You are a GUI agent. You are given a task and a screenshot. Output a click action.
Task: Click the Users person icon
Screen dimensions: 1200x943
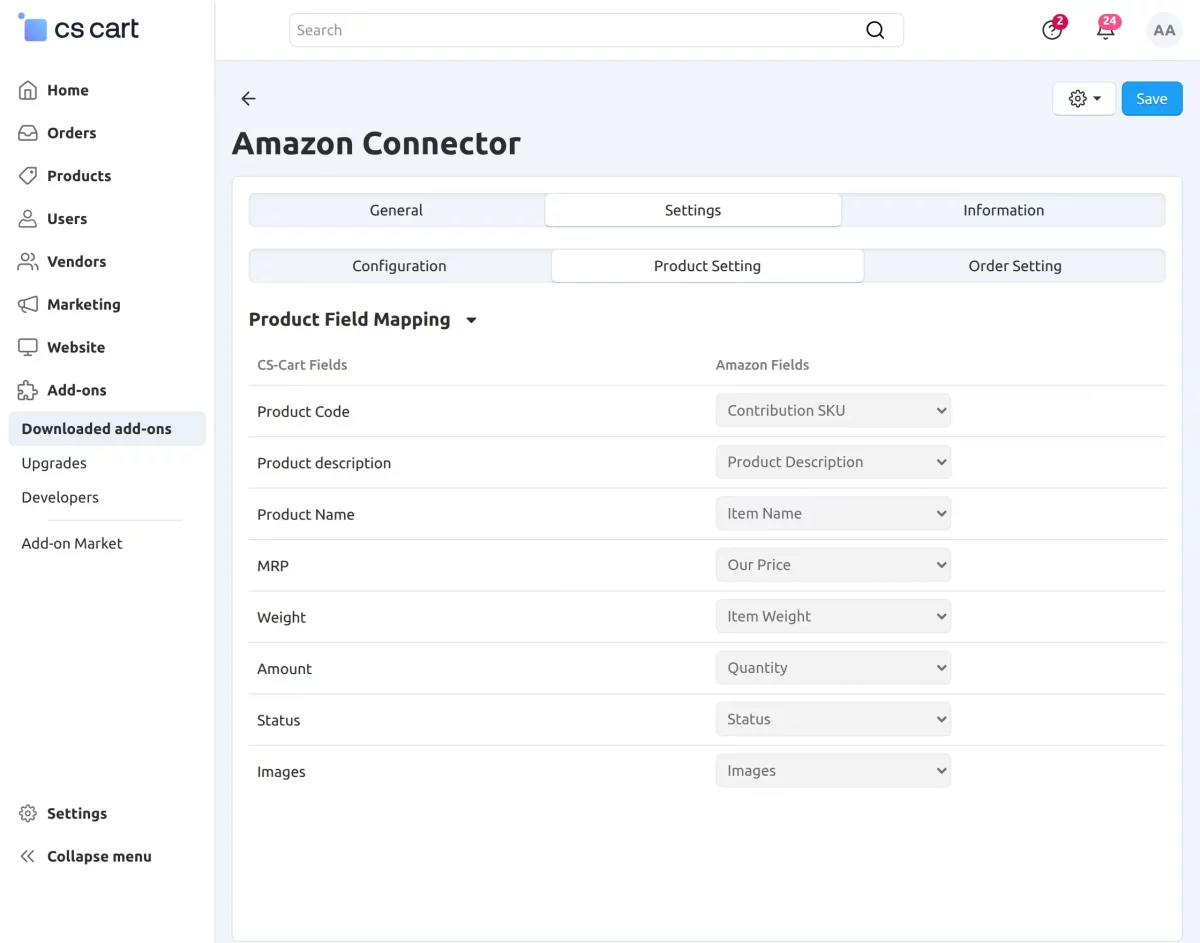pos(28,219)
